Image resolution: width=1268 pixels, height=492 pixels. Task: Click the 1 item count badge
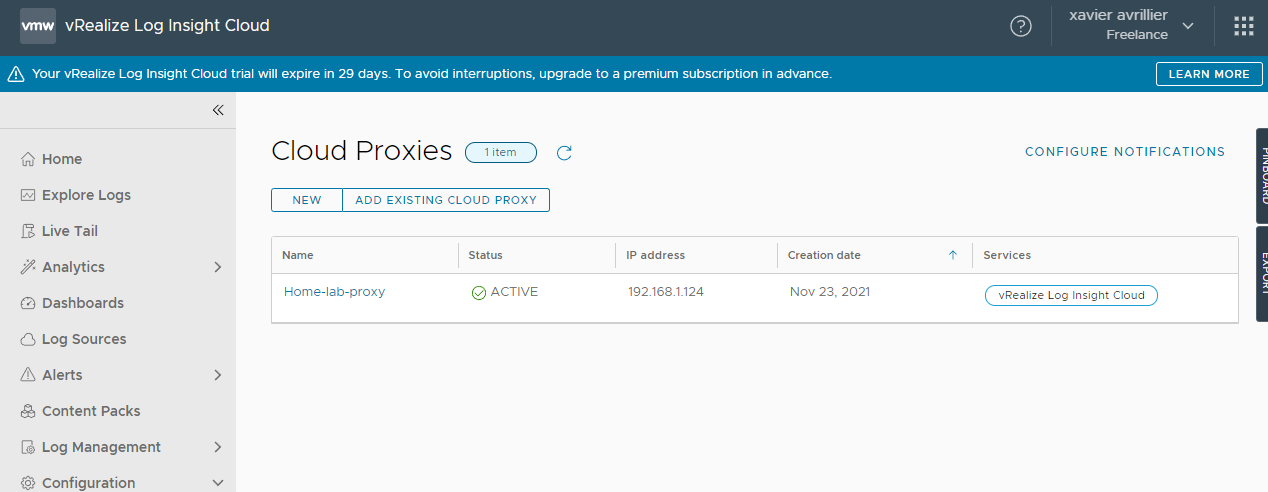pyautogui.click(x=501, y=152)
